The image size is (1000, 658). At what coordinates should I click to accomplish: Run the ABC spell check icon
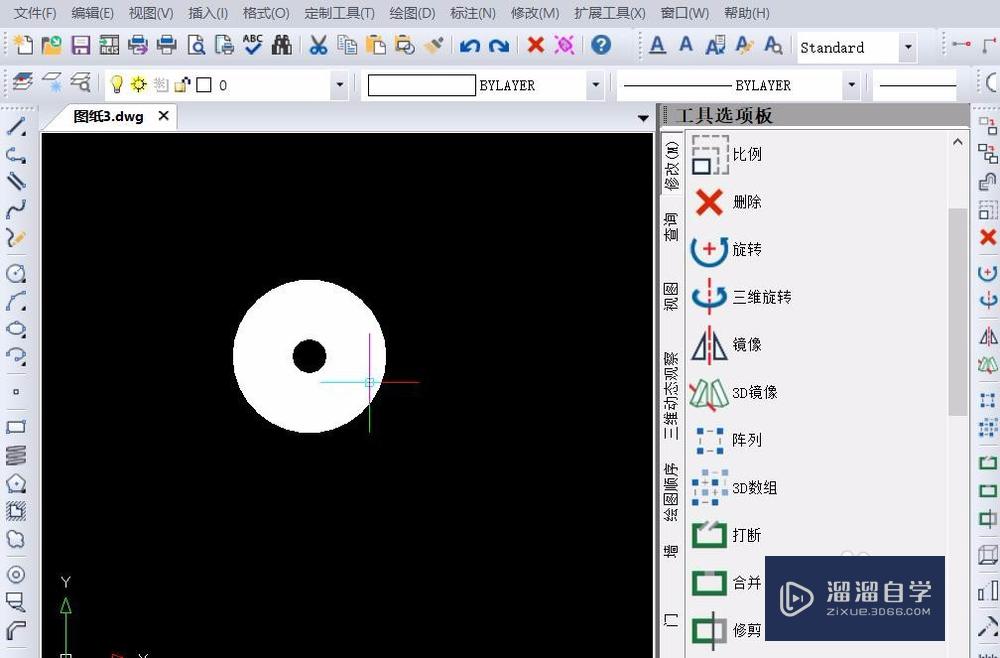(253, 45)
